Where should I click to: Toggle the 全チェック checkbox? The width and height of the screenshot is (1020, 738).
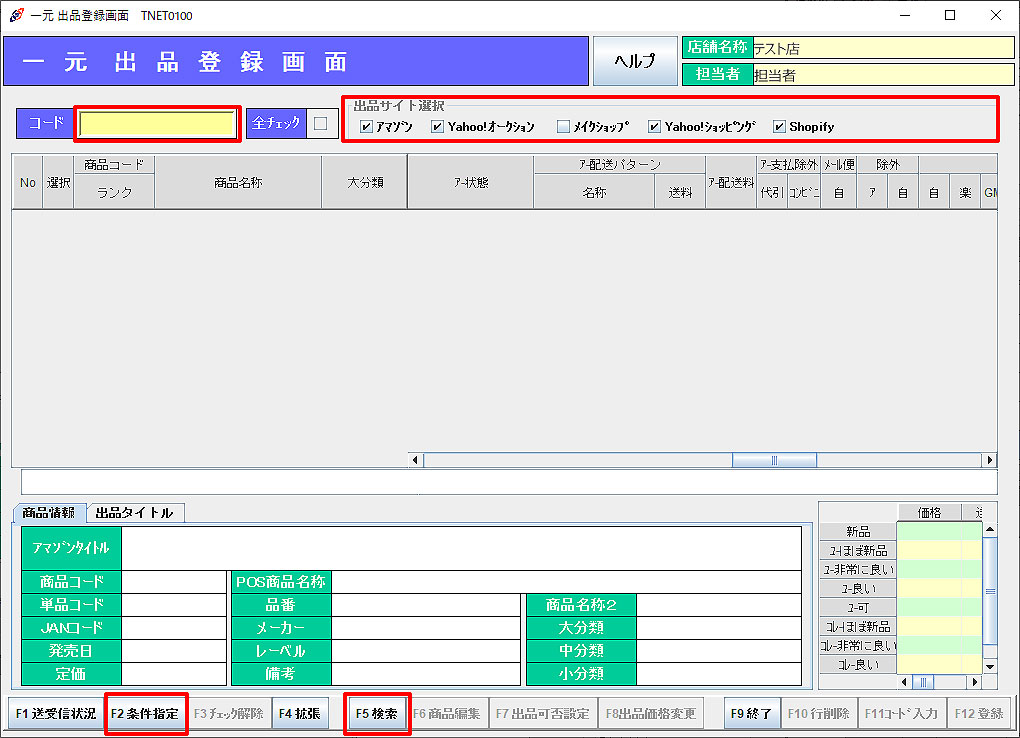320,124
